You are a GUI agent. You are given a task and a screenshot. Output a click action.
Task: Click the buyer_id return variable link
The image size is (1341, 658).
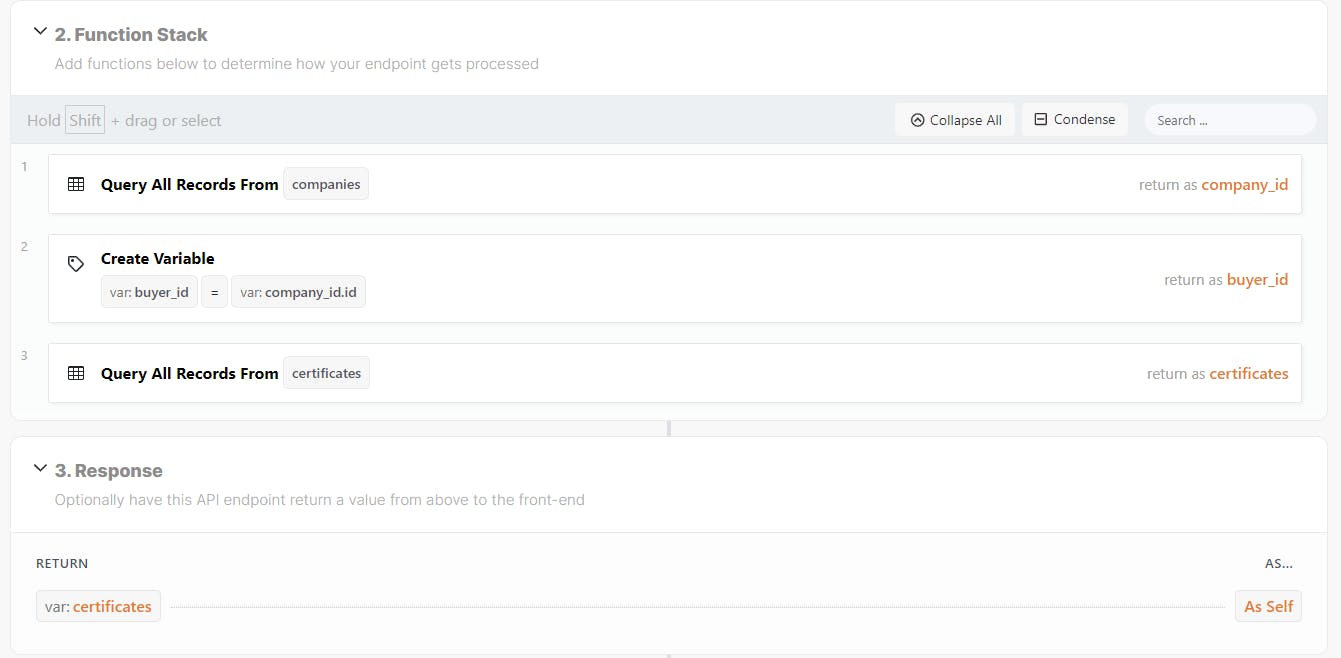(1257, 280)
